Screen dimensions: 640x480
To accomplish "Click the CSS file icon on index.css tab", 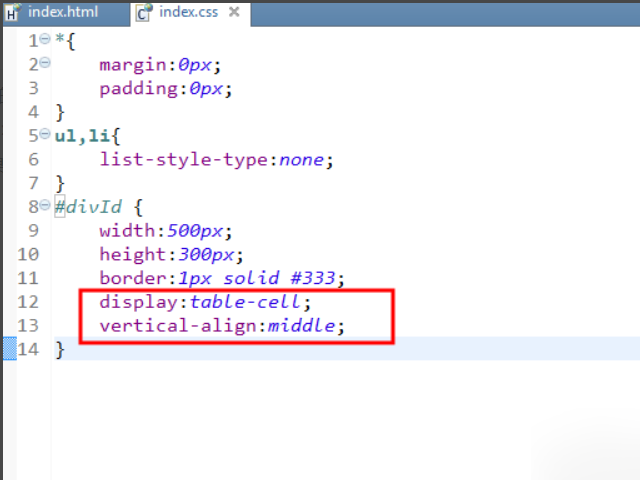I will (144, 13).
